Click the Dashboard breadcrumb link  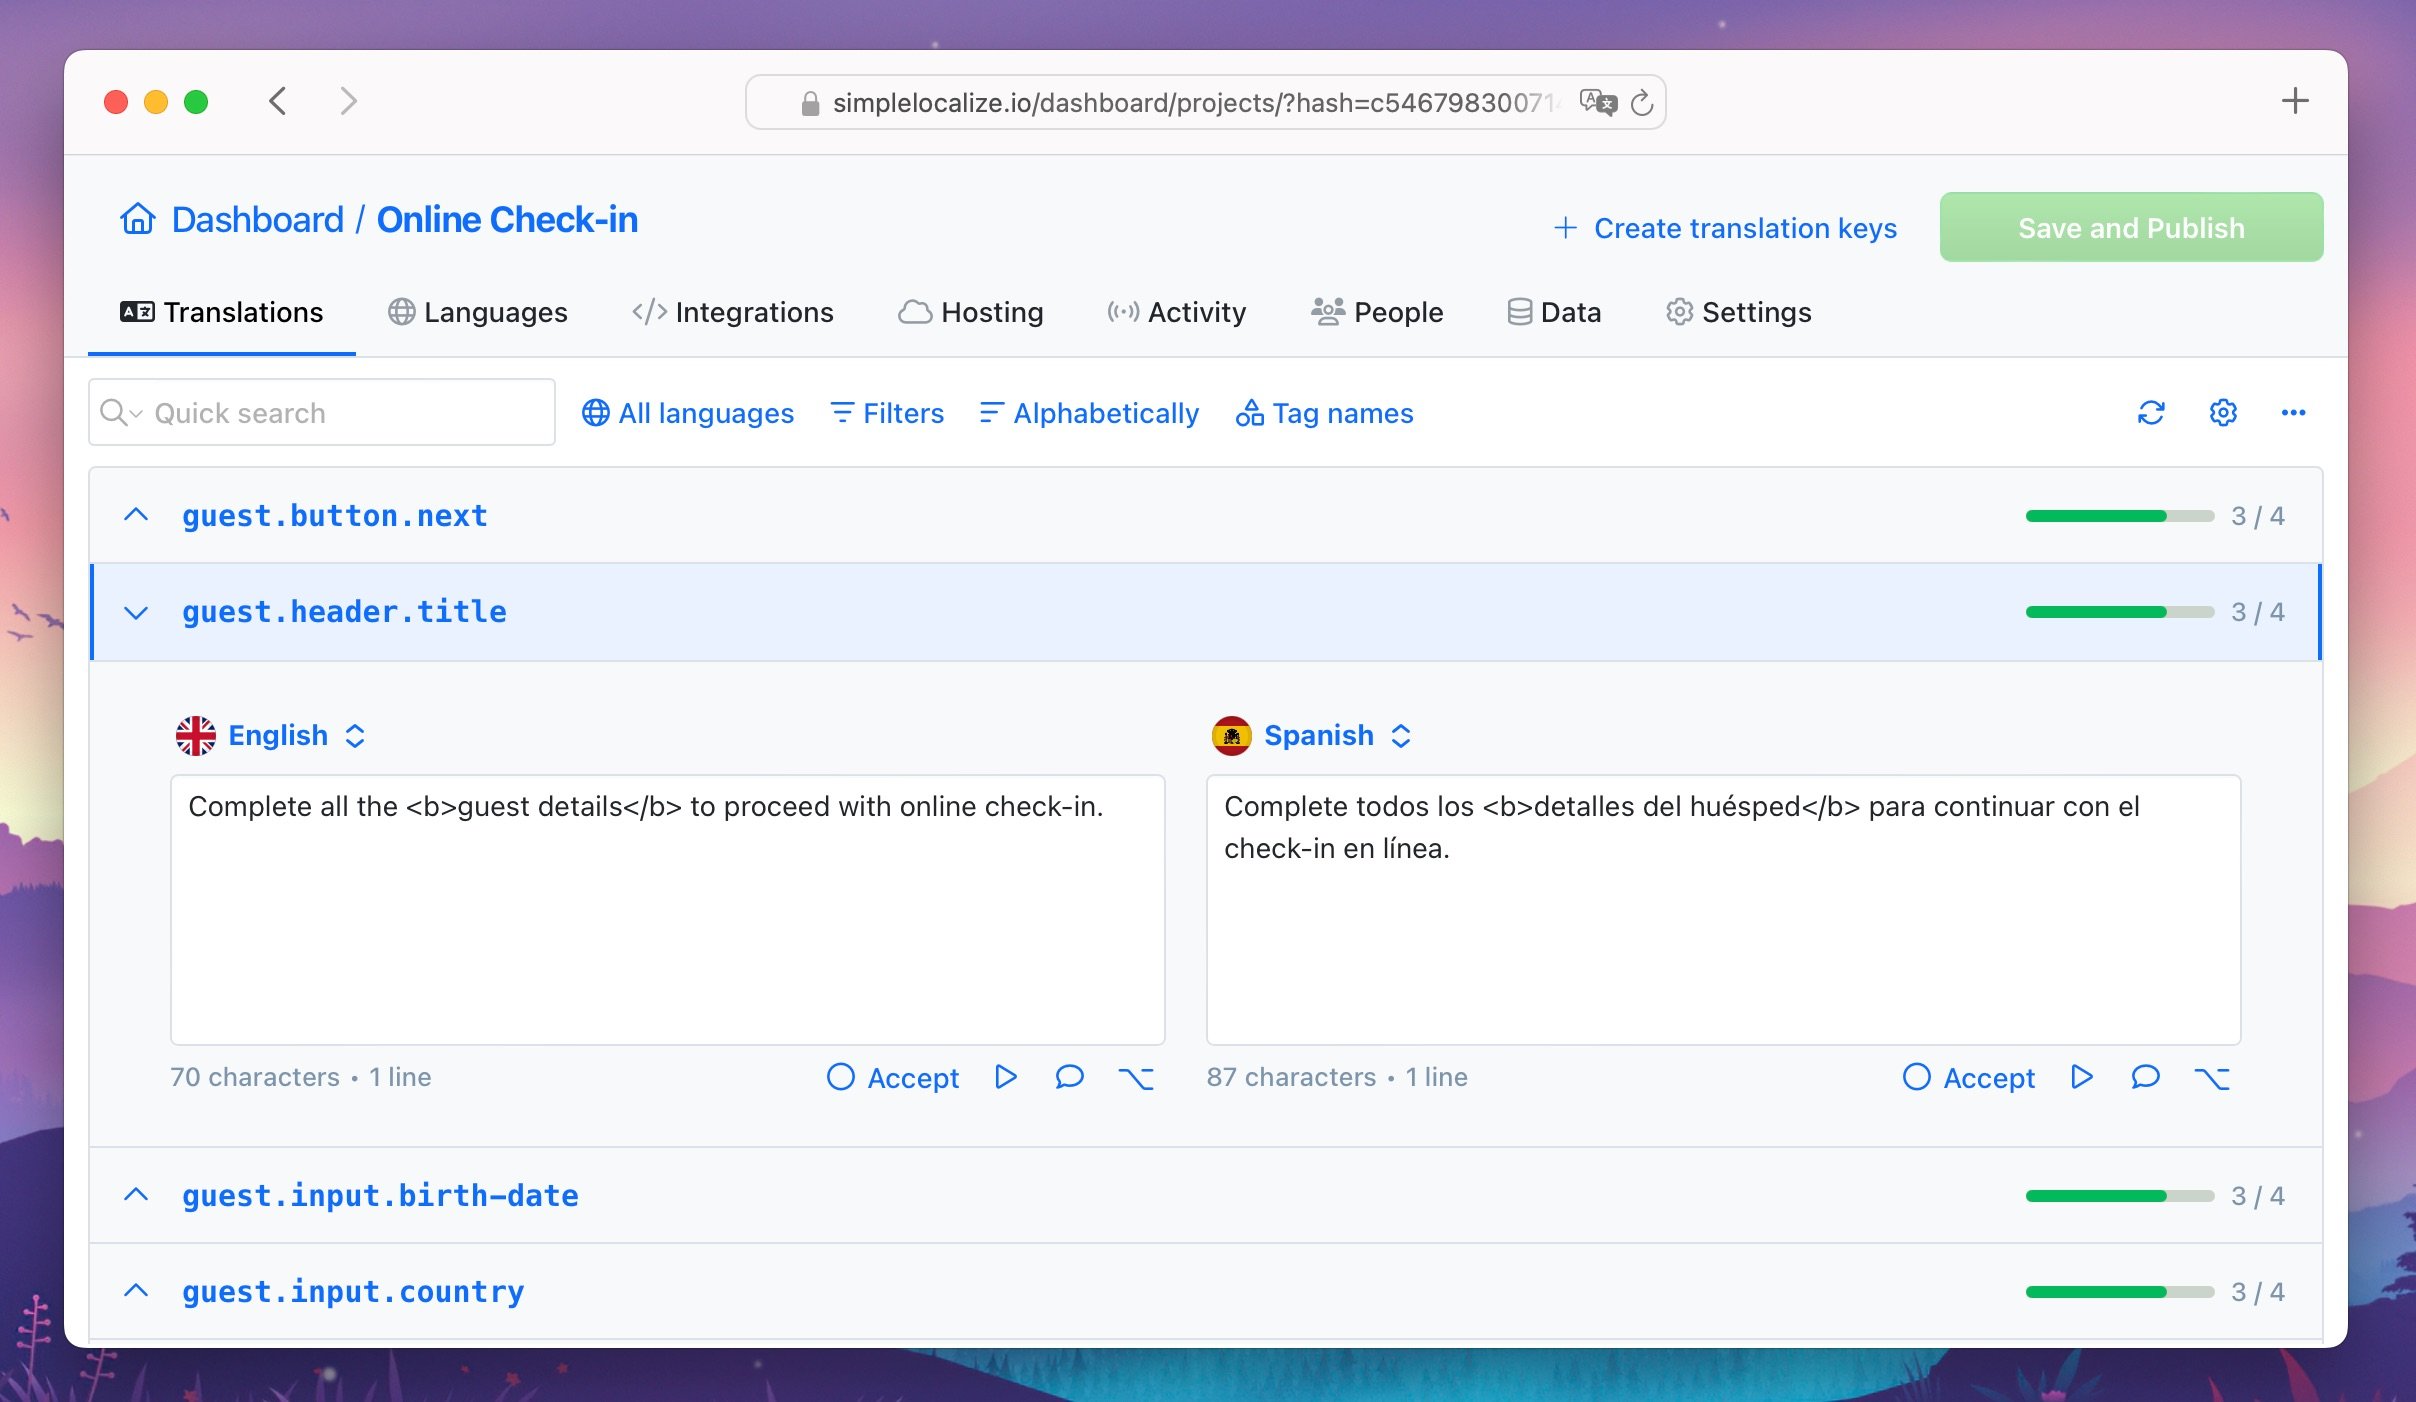(257, 219)
